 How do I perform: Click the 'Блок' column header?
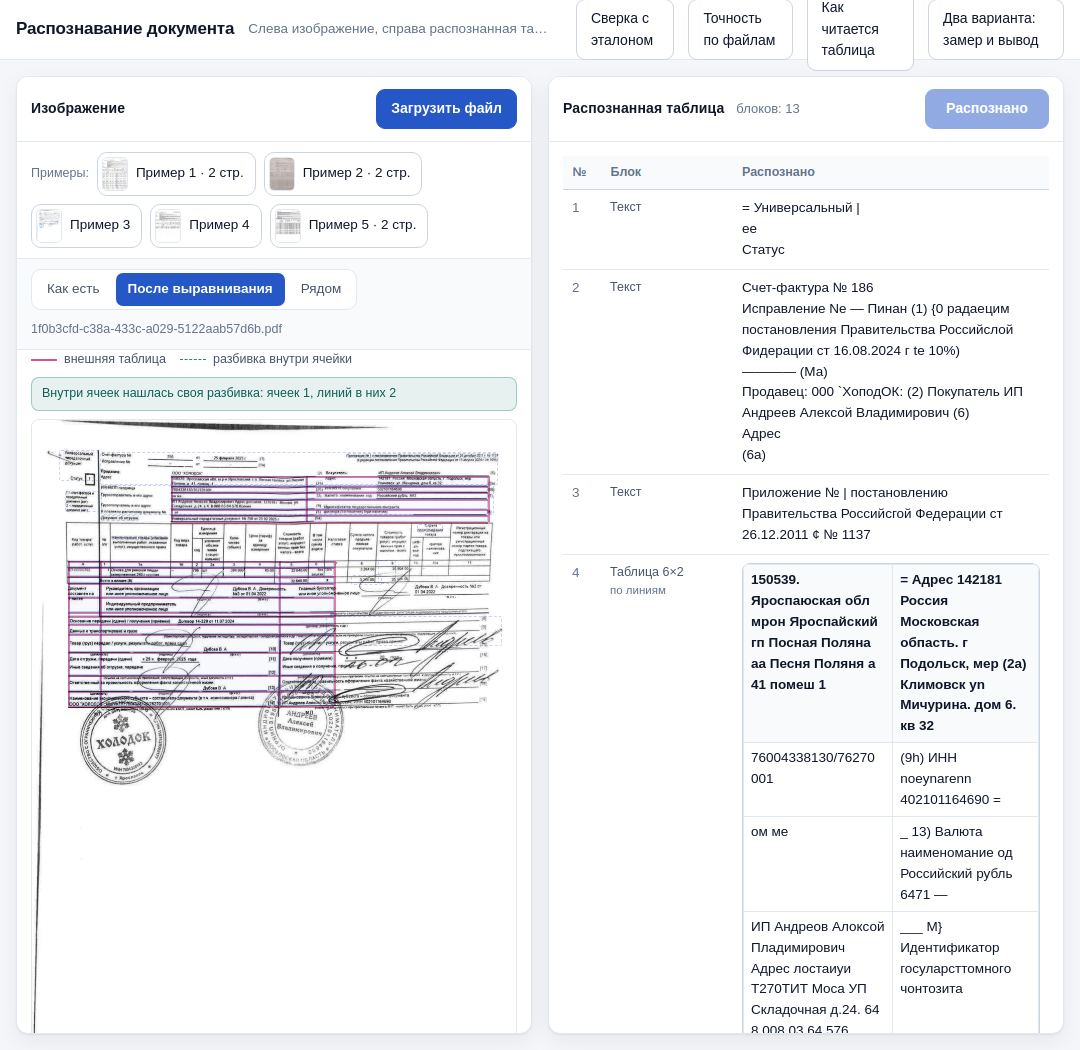coord(625,172)
